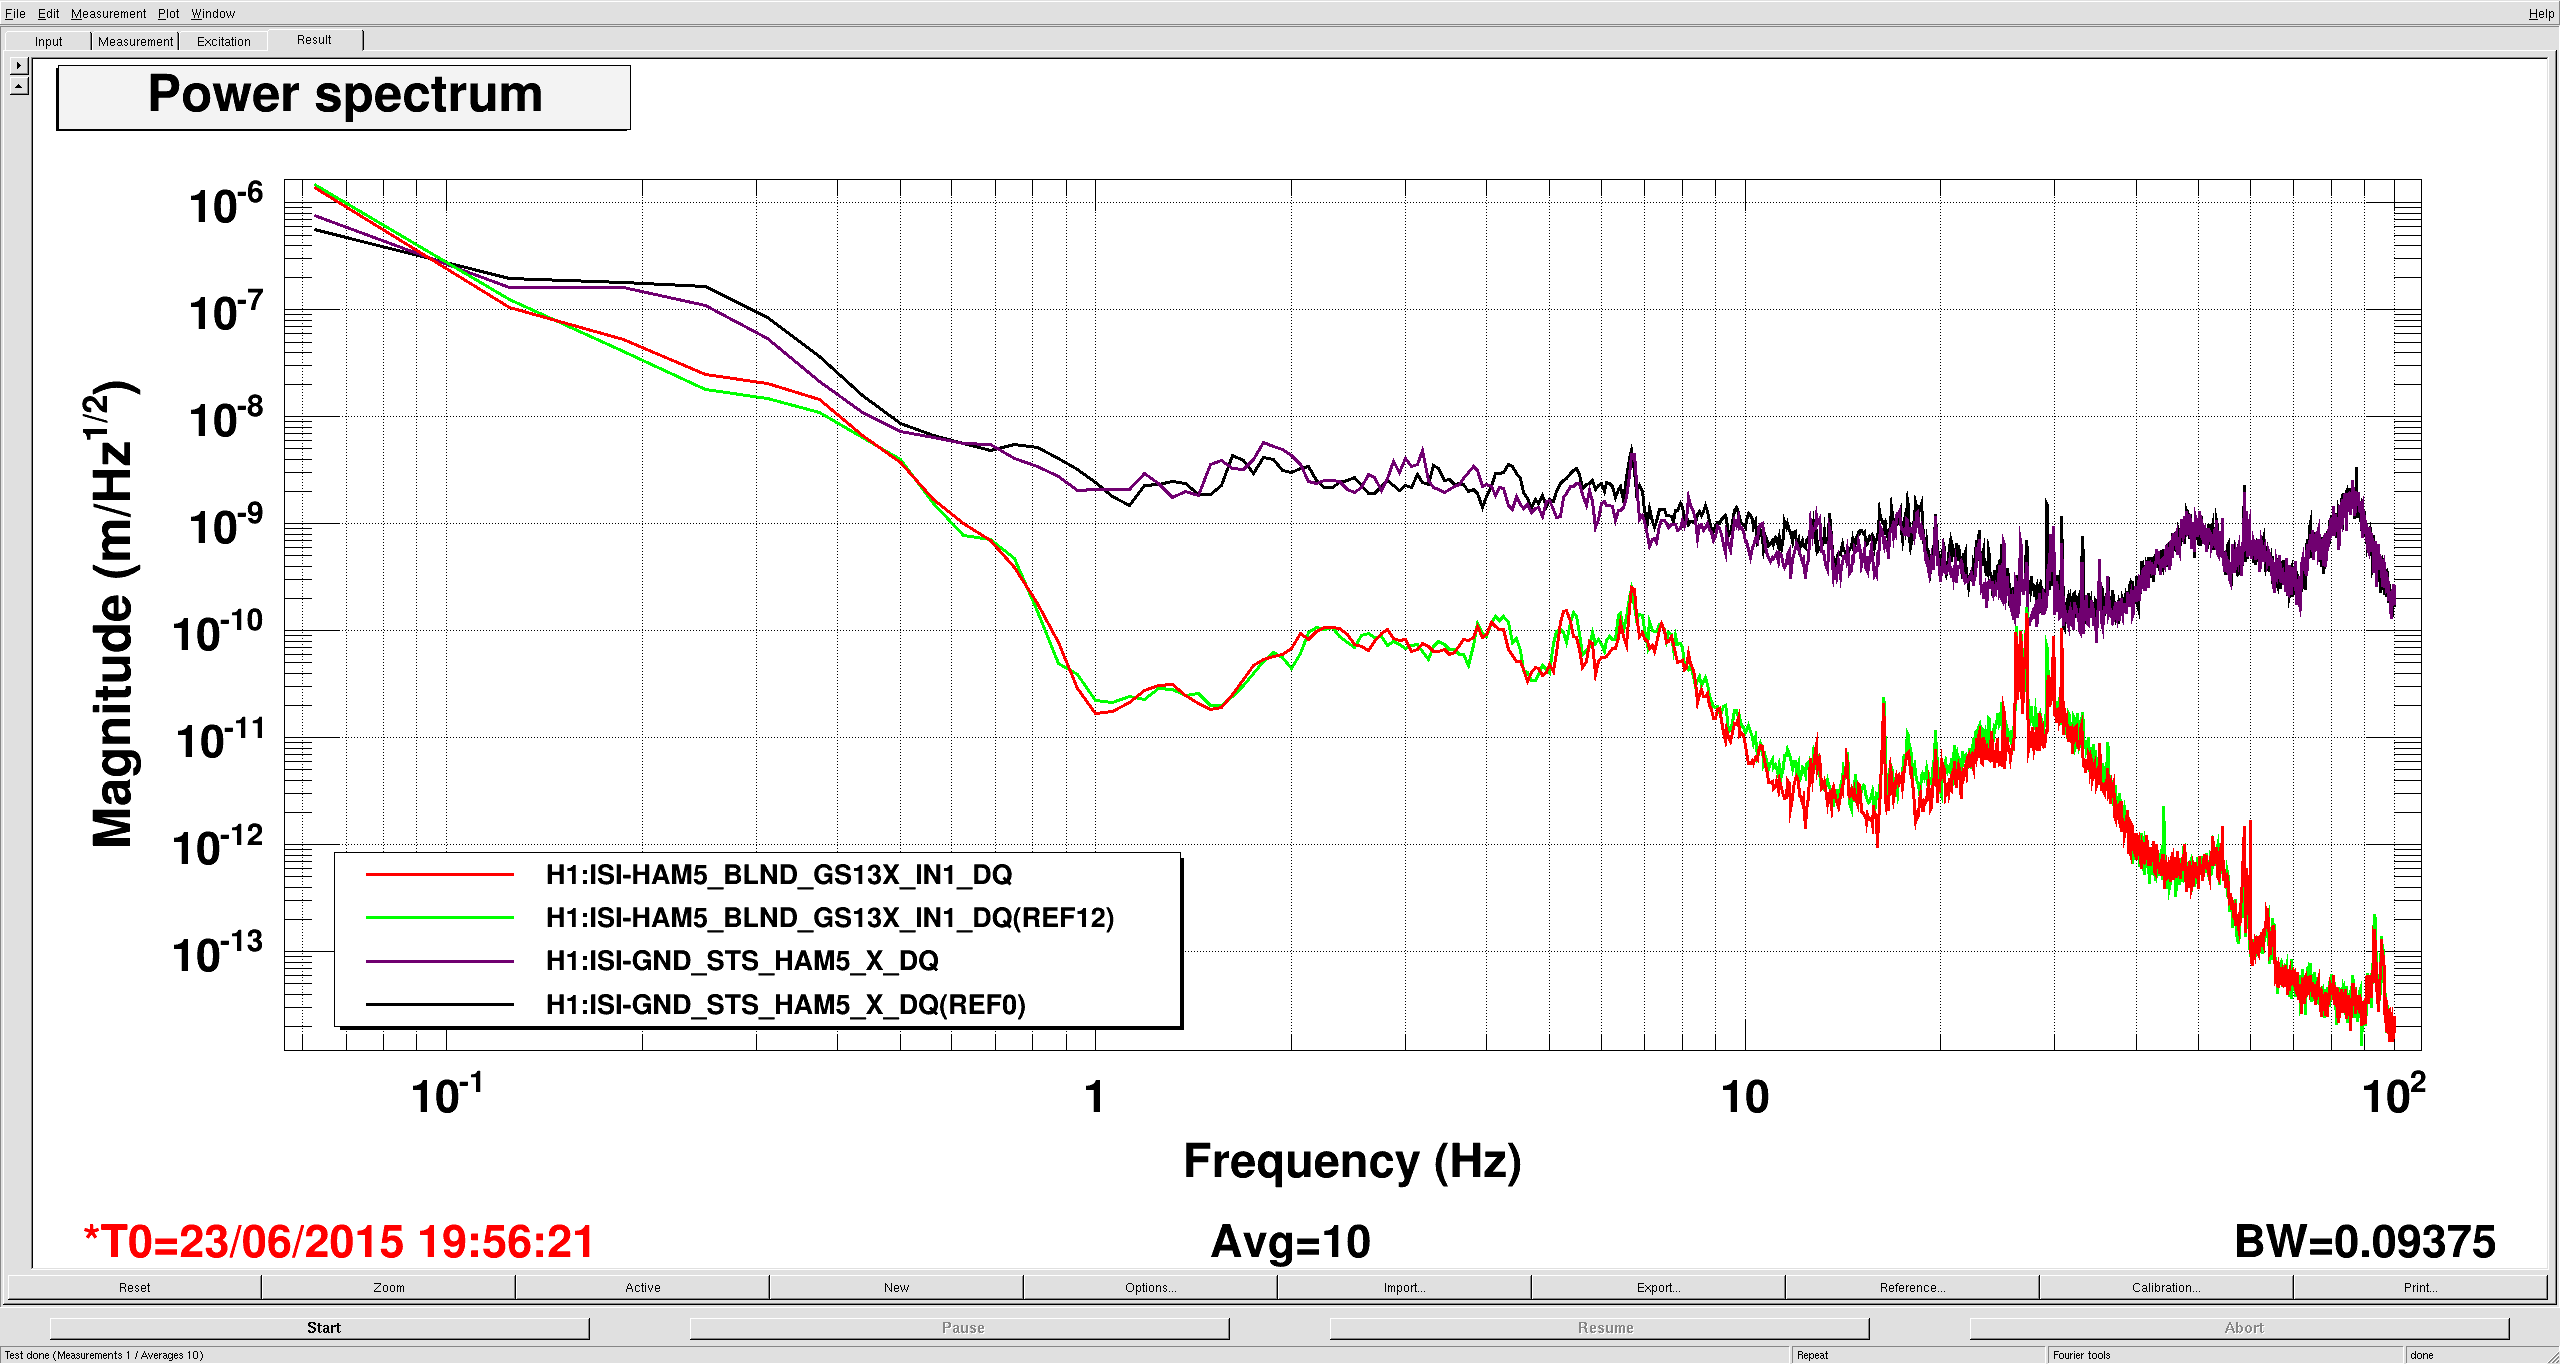Click the purple STS_HAM5_X_DQ legend line

click(440, 961)
